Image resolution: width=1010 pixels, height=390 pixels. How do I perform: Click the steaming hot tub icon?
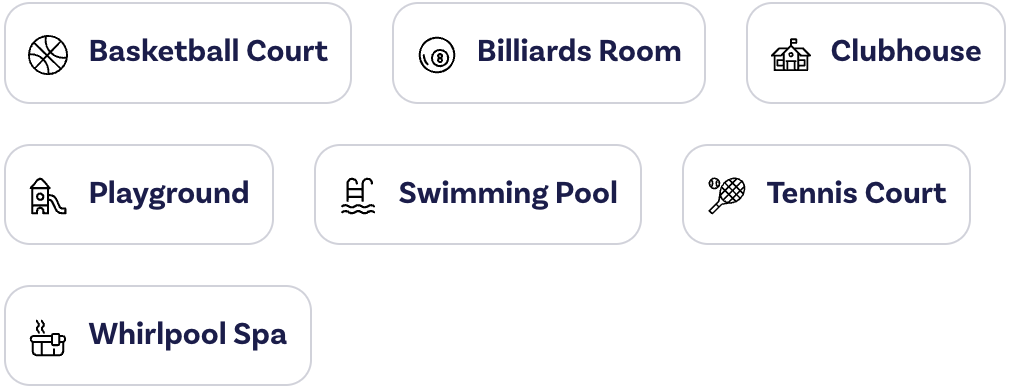pyautogui.click(x=48, y=337)
